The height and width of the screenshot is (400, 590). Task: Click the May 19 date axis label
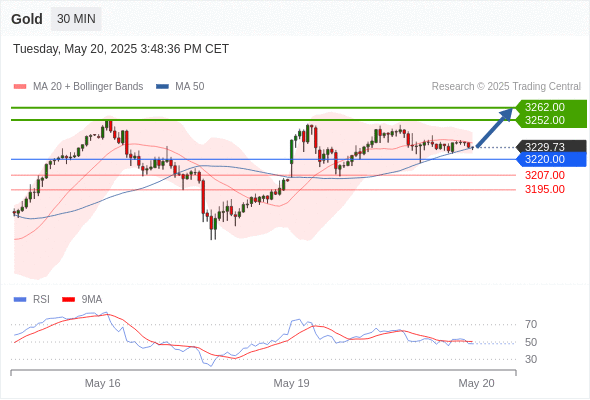291,383
